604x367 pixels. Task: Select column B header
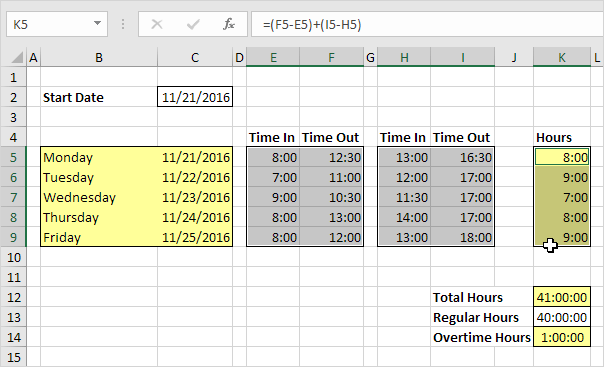coord(99,58)
